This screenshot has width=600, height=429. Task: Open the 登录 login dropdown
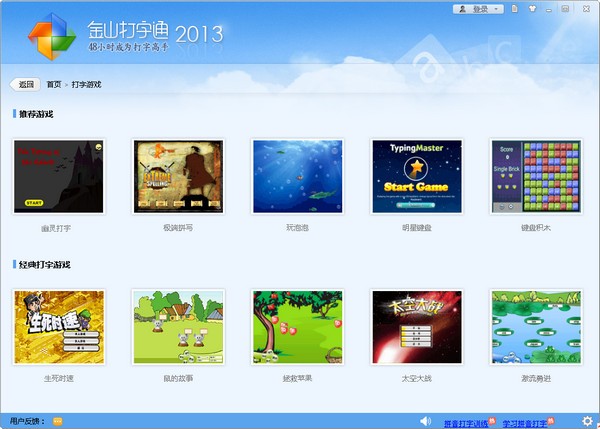pyautogui.click(x=478, y=9)
